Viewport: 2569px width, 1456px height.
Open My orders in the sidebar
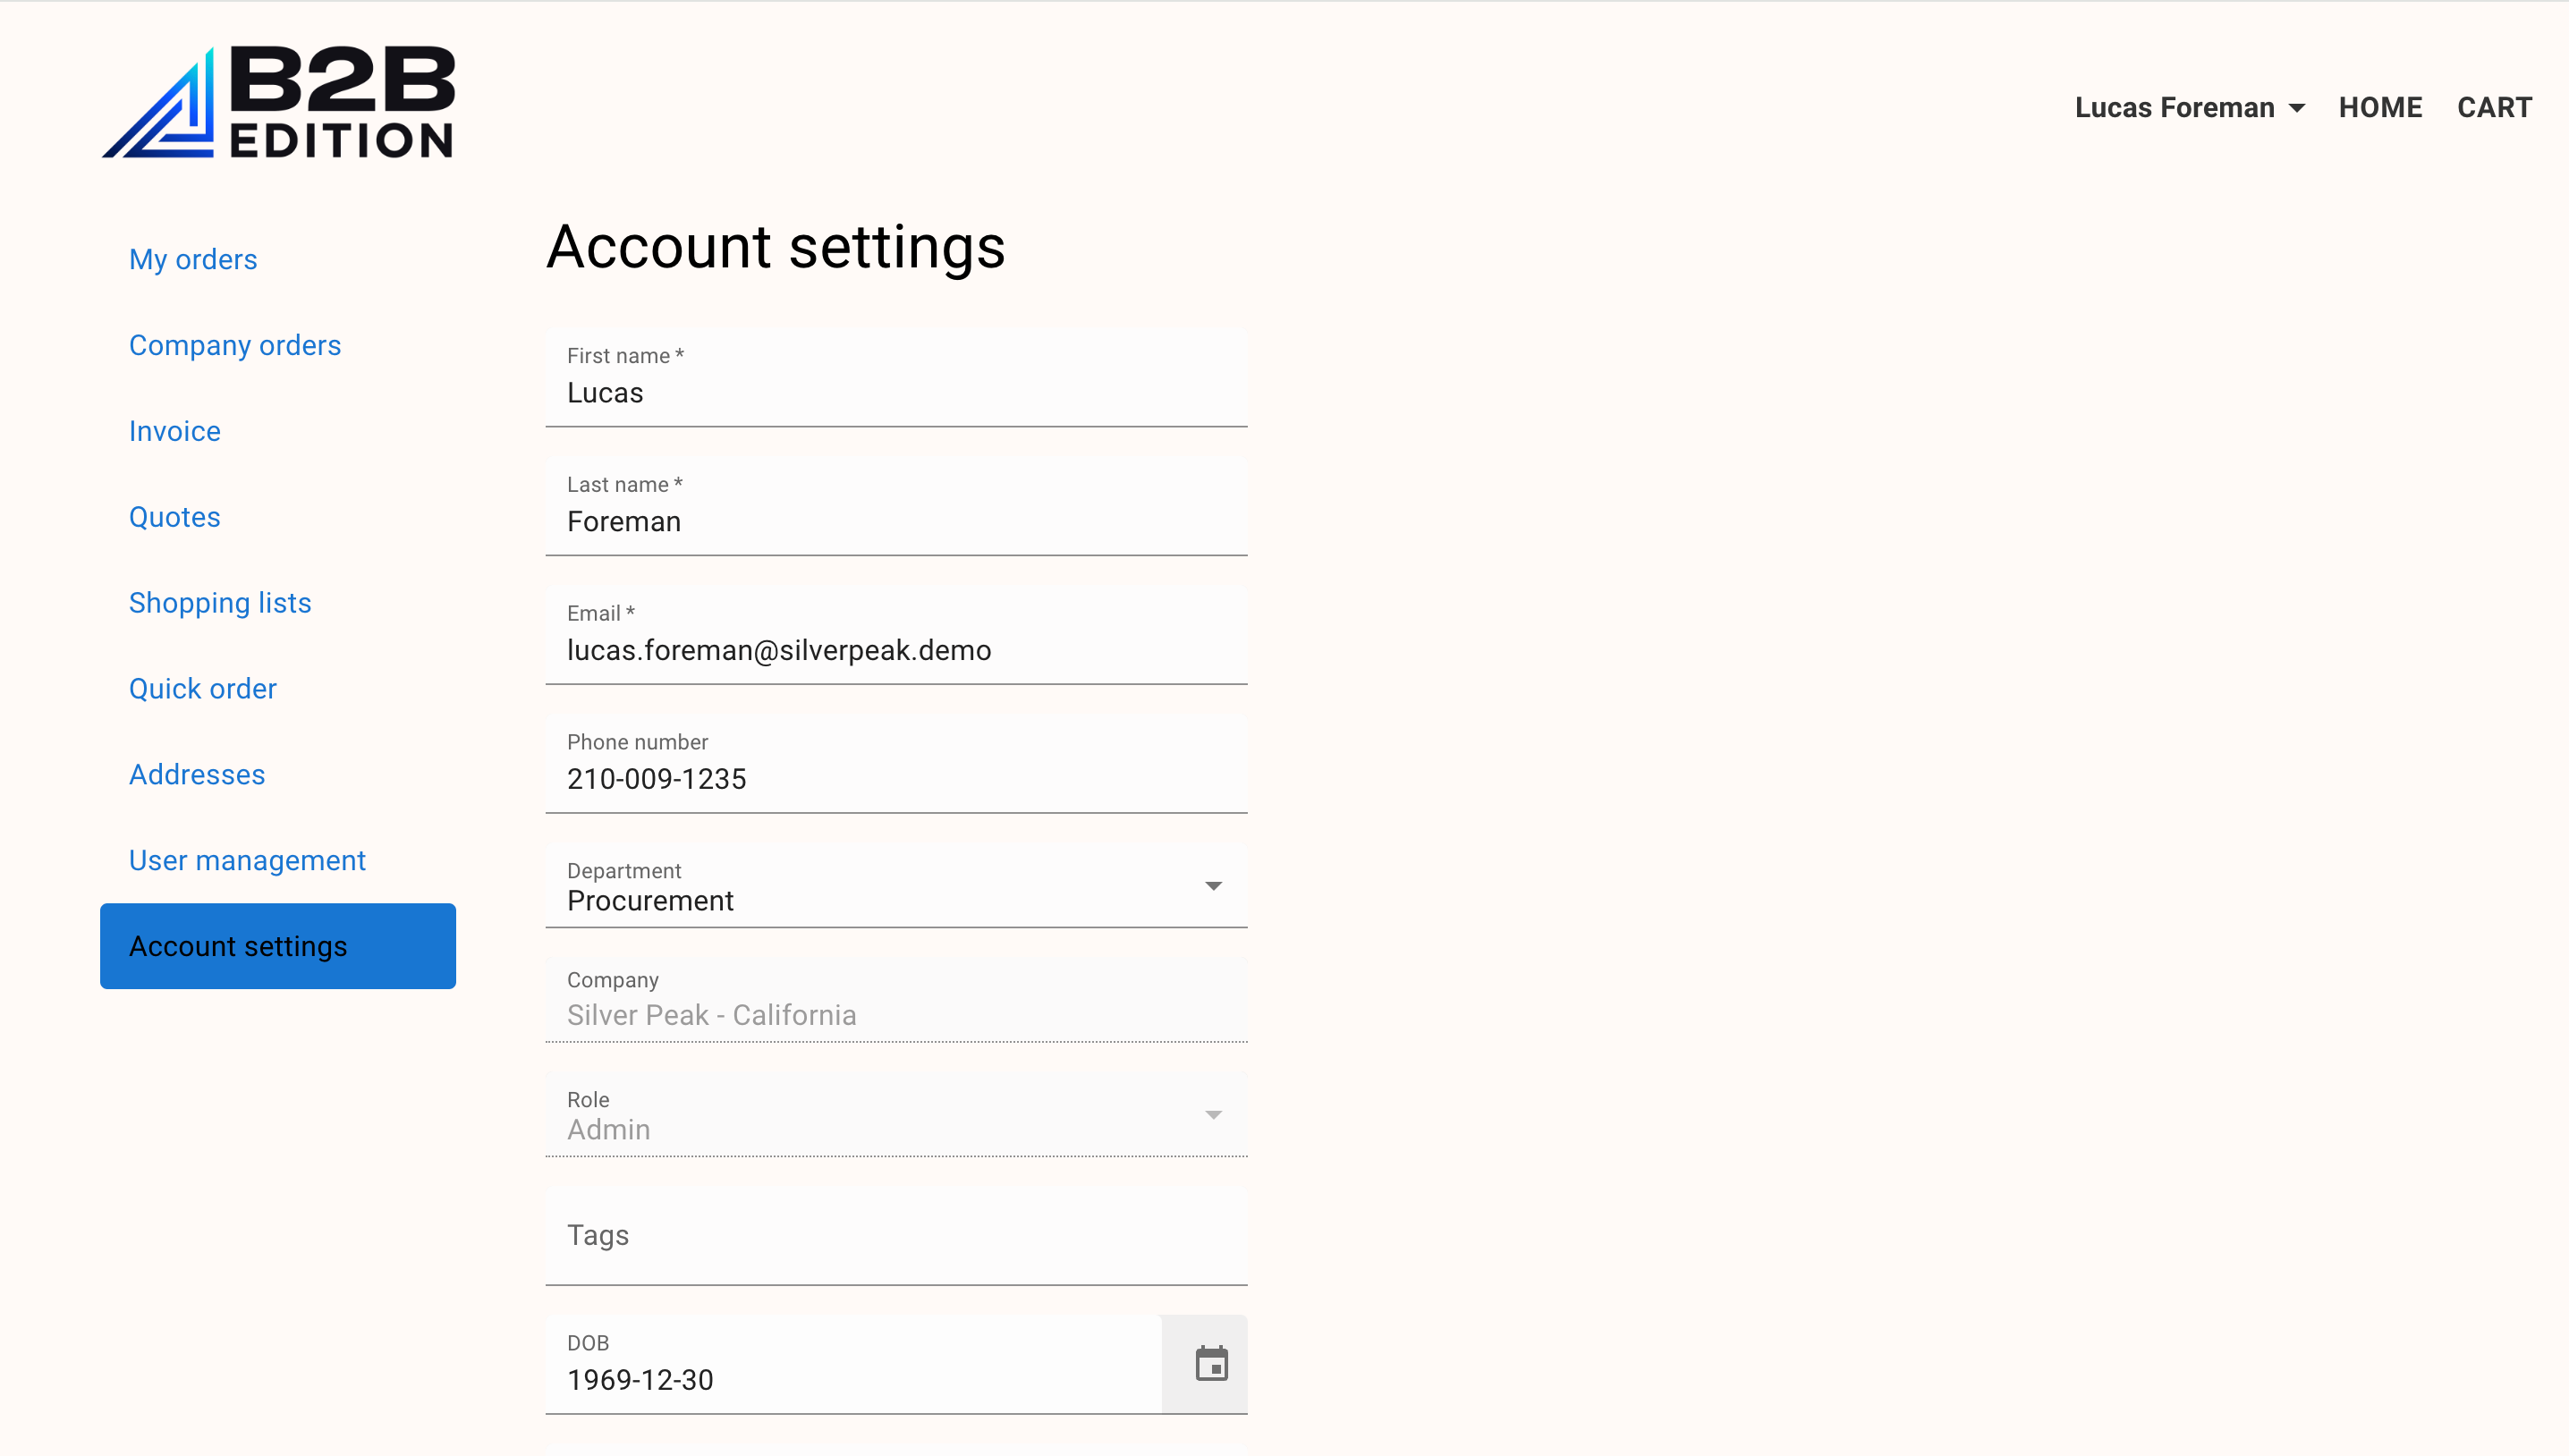coord(193,259)
